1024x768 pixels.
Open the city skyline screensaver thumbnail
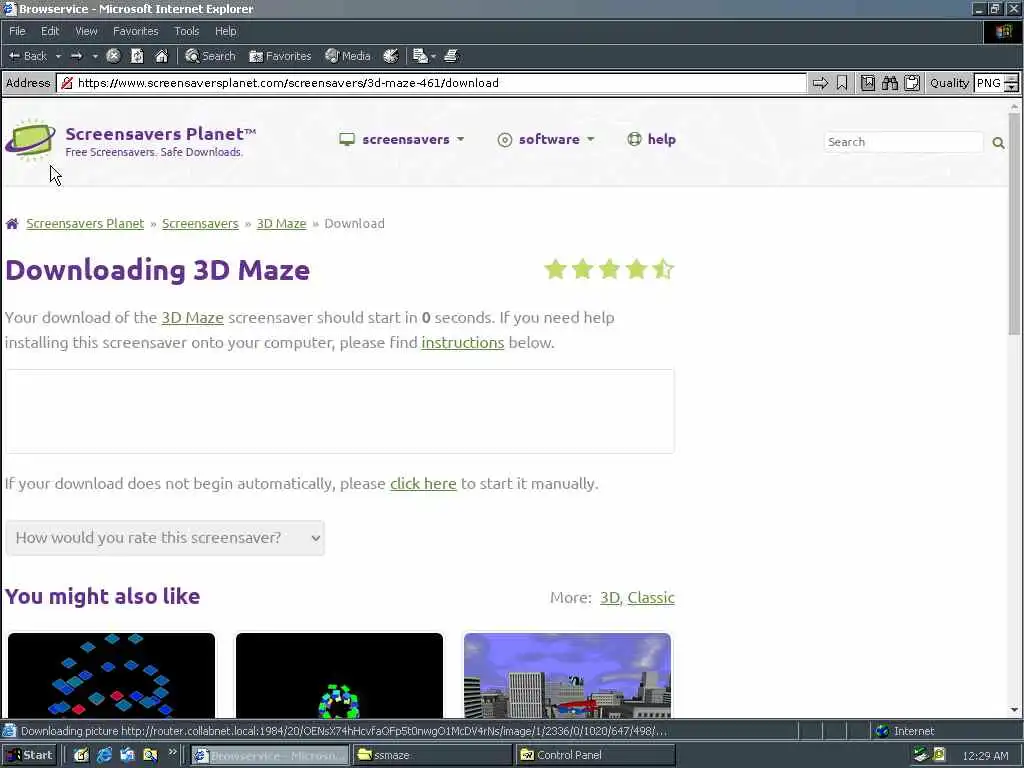(x=567, y=675)
